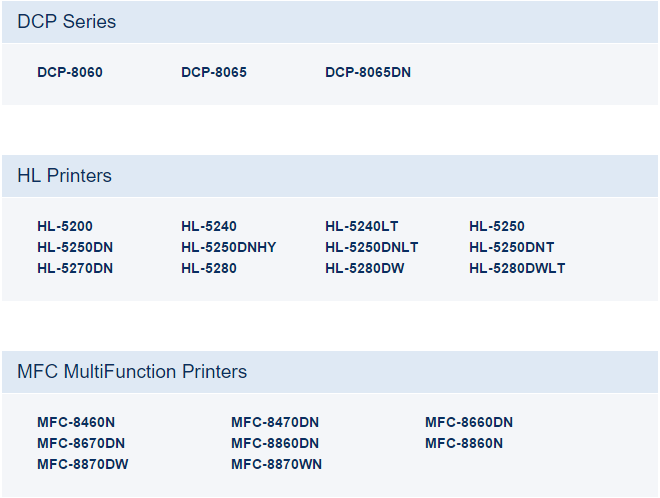Choose the HL-5270DN printer
Image resolution: width=660 pixels, height=498 pixels.
coord(75,268)
